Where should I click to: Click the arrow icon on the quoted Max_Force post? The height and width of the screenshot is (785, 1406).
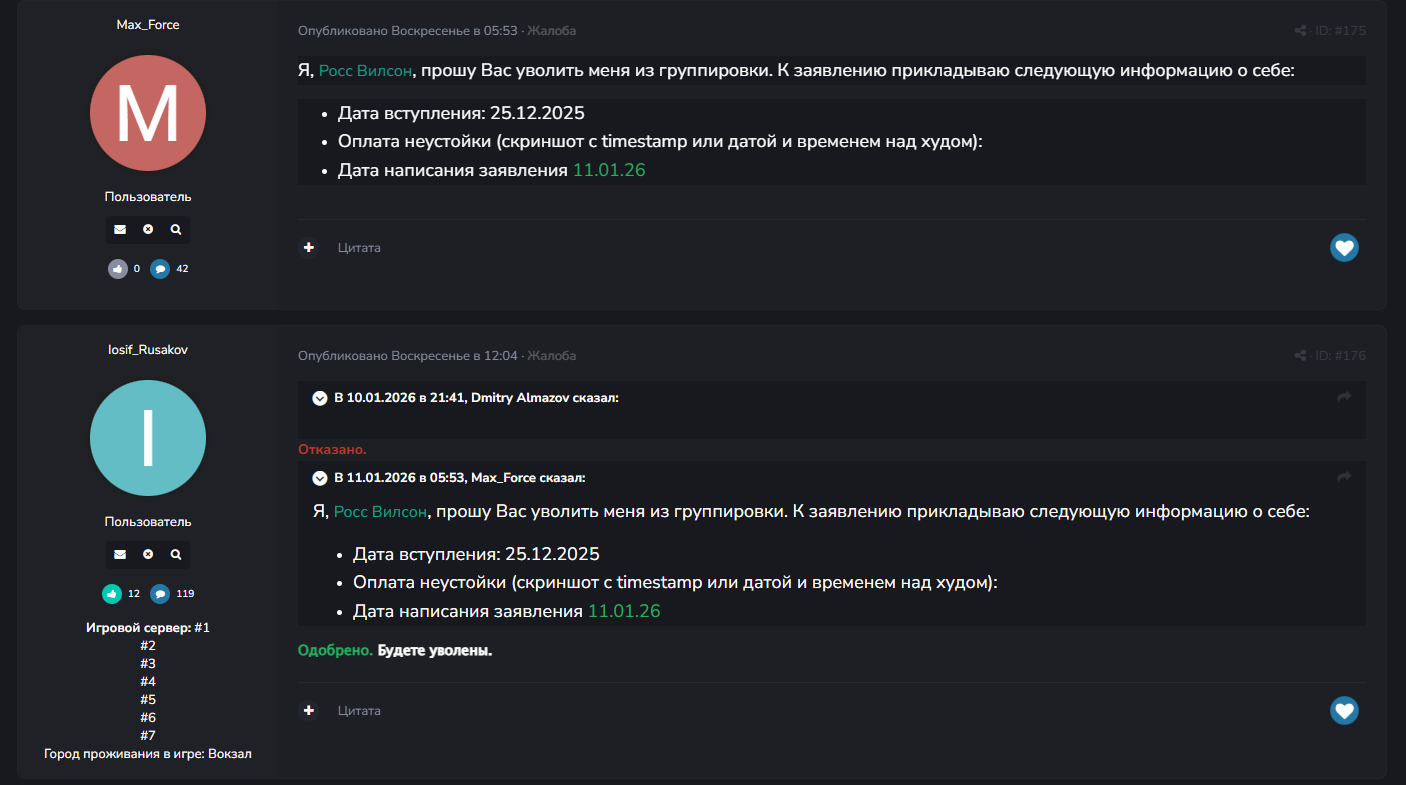pos(1344,478)
